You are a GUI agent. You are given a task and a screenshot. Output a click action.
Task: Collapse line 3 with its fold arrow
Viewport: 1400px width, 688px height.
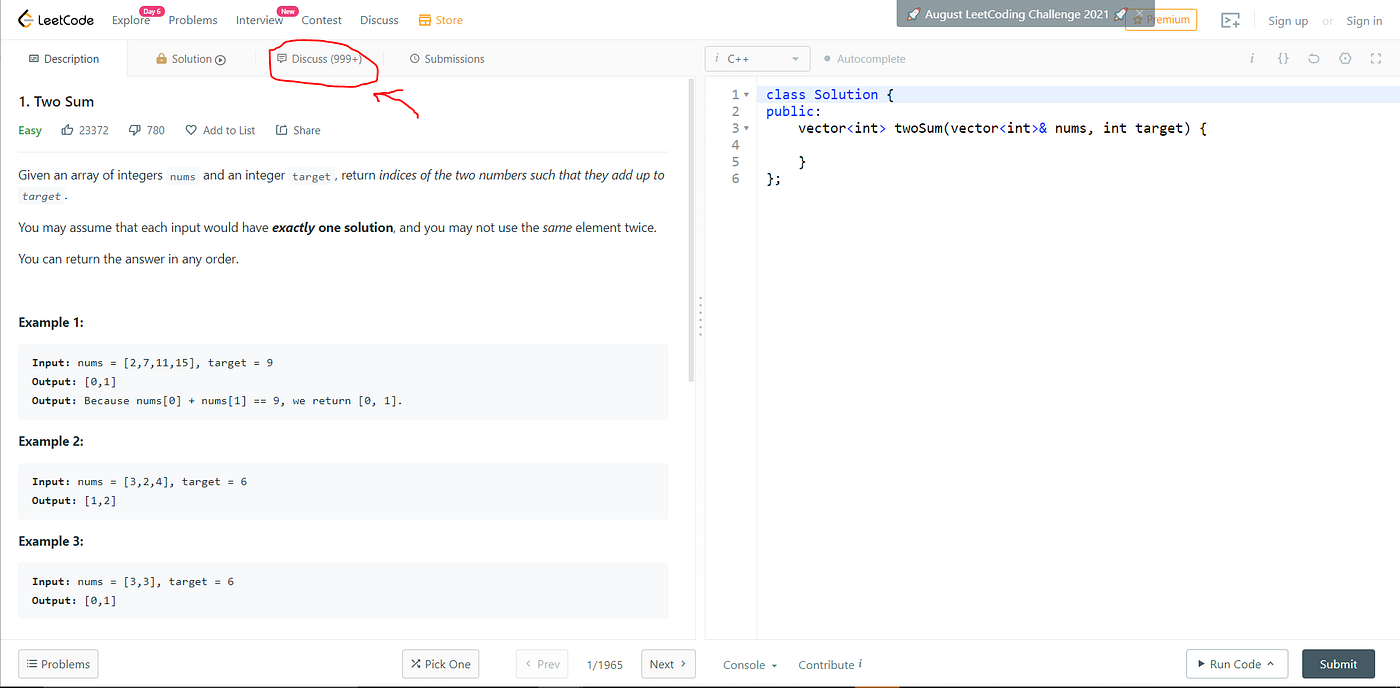[747, 127]
